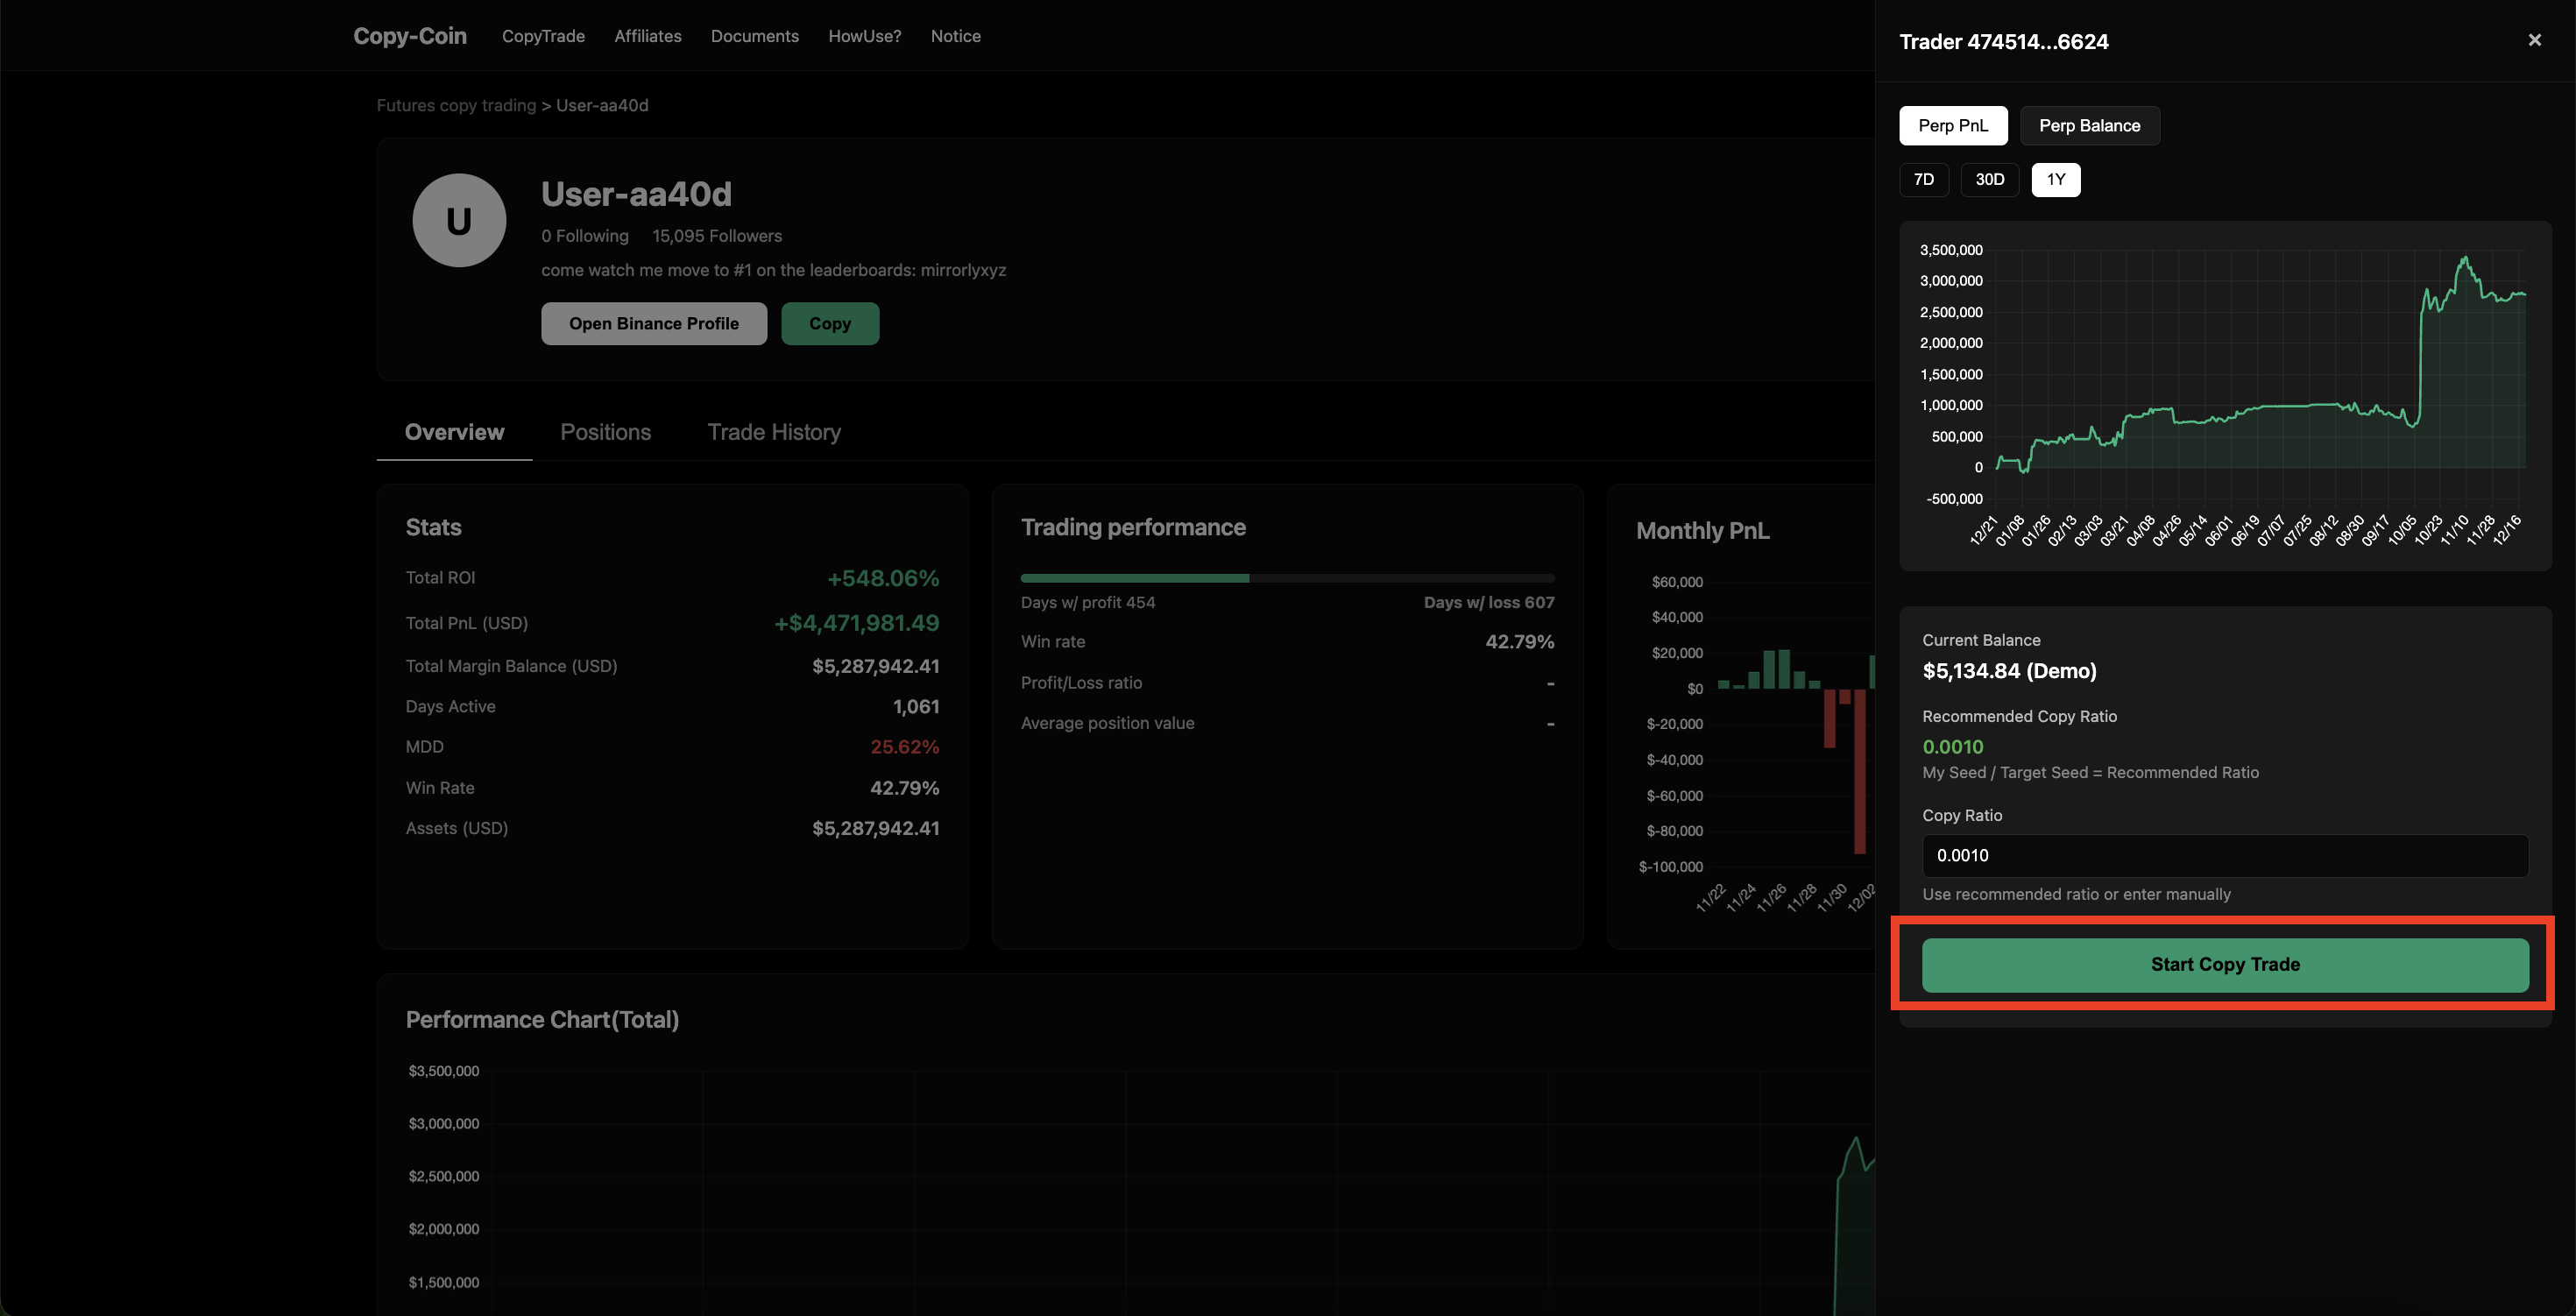The width and height of the screenshot is (2576, 1316).
Task: Click the U avatar of User-aa40d
Action: click(x=459, y=221)
